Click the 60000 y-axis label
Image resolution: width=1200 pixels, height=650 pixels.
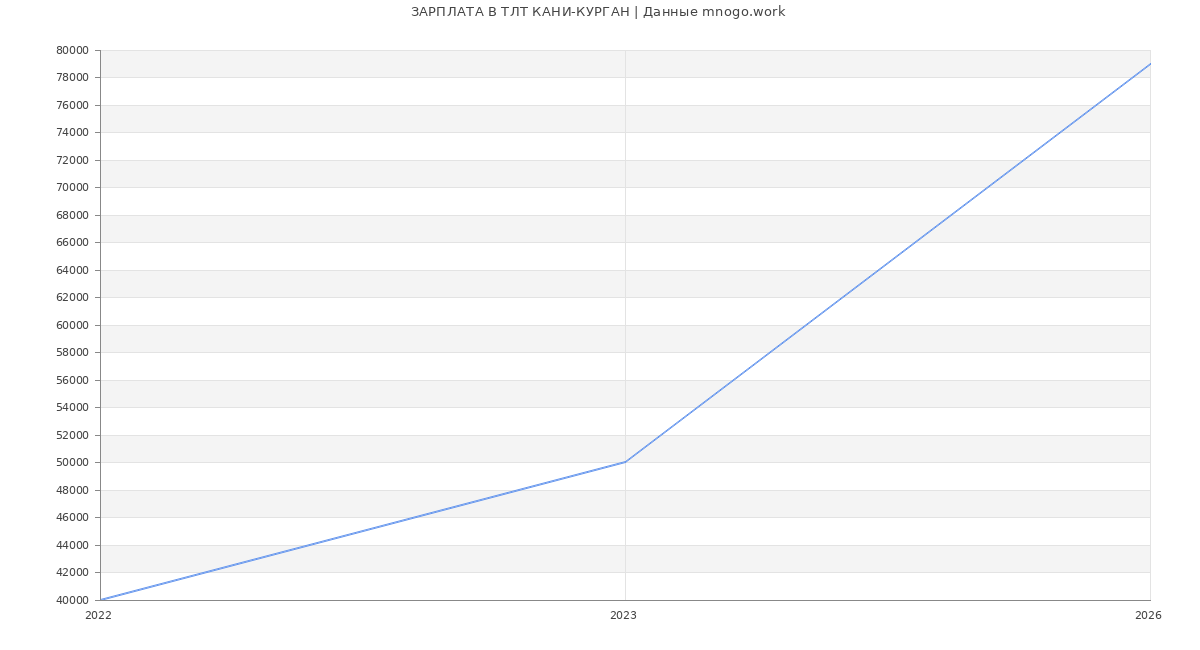pyautogui.click(x=72, y=325)
